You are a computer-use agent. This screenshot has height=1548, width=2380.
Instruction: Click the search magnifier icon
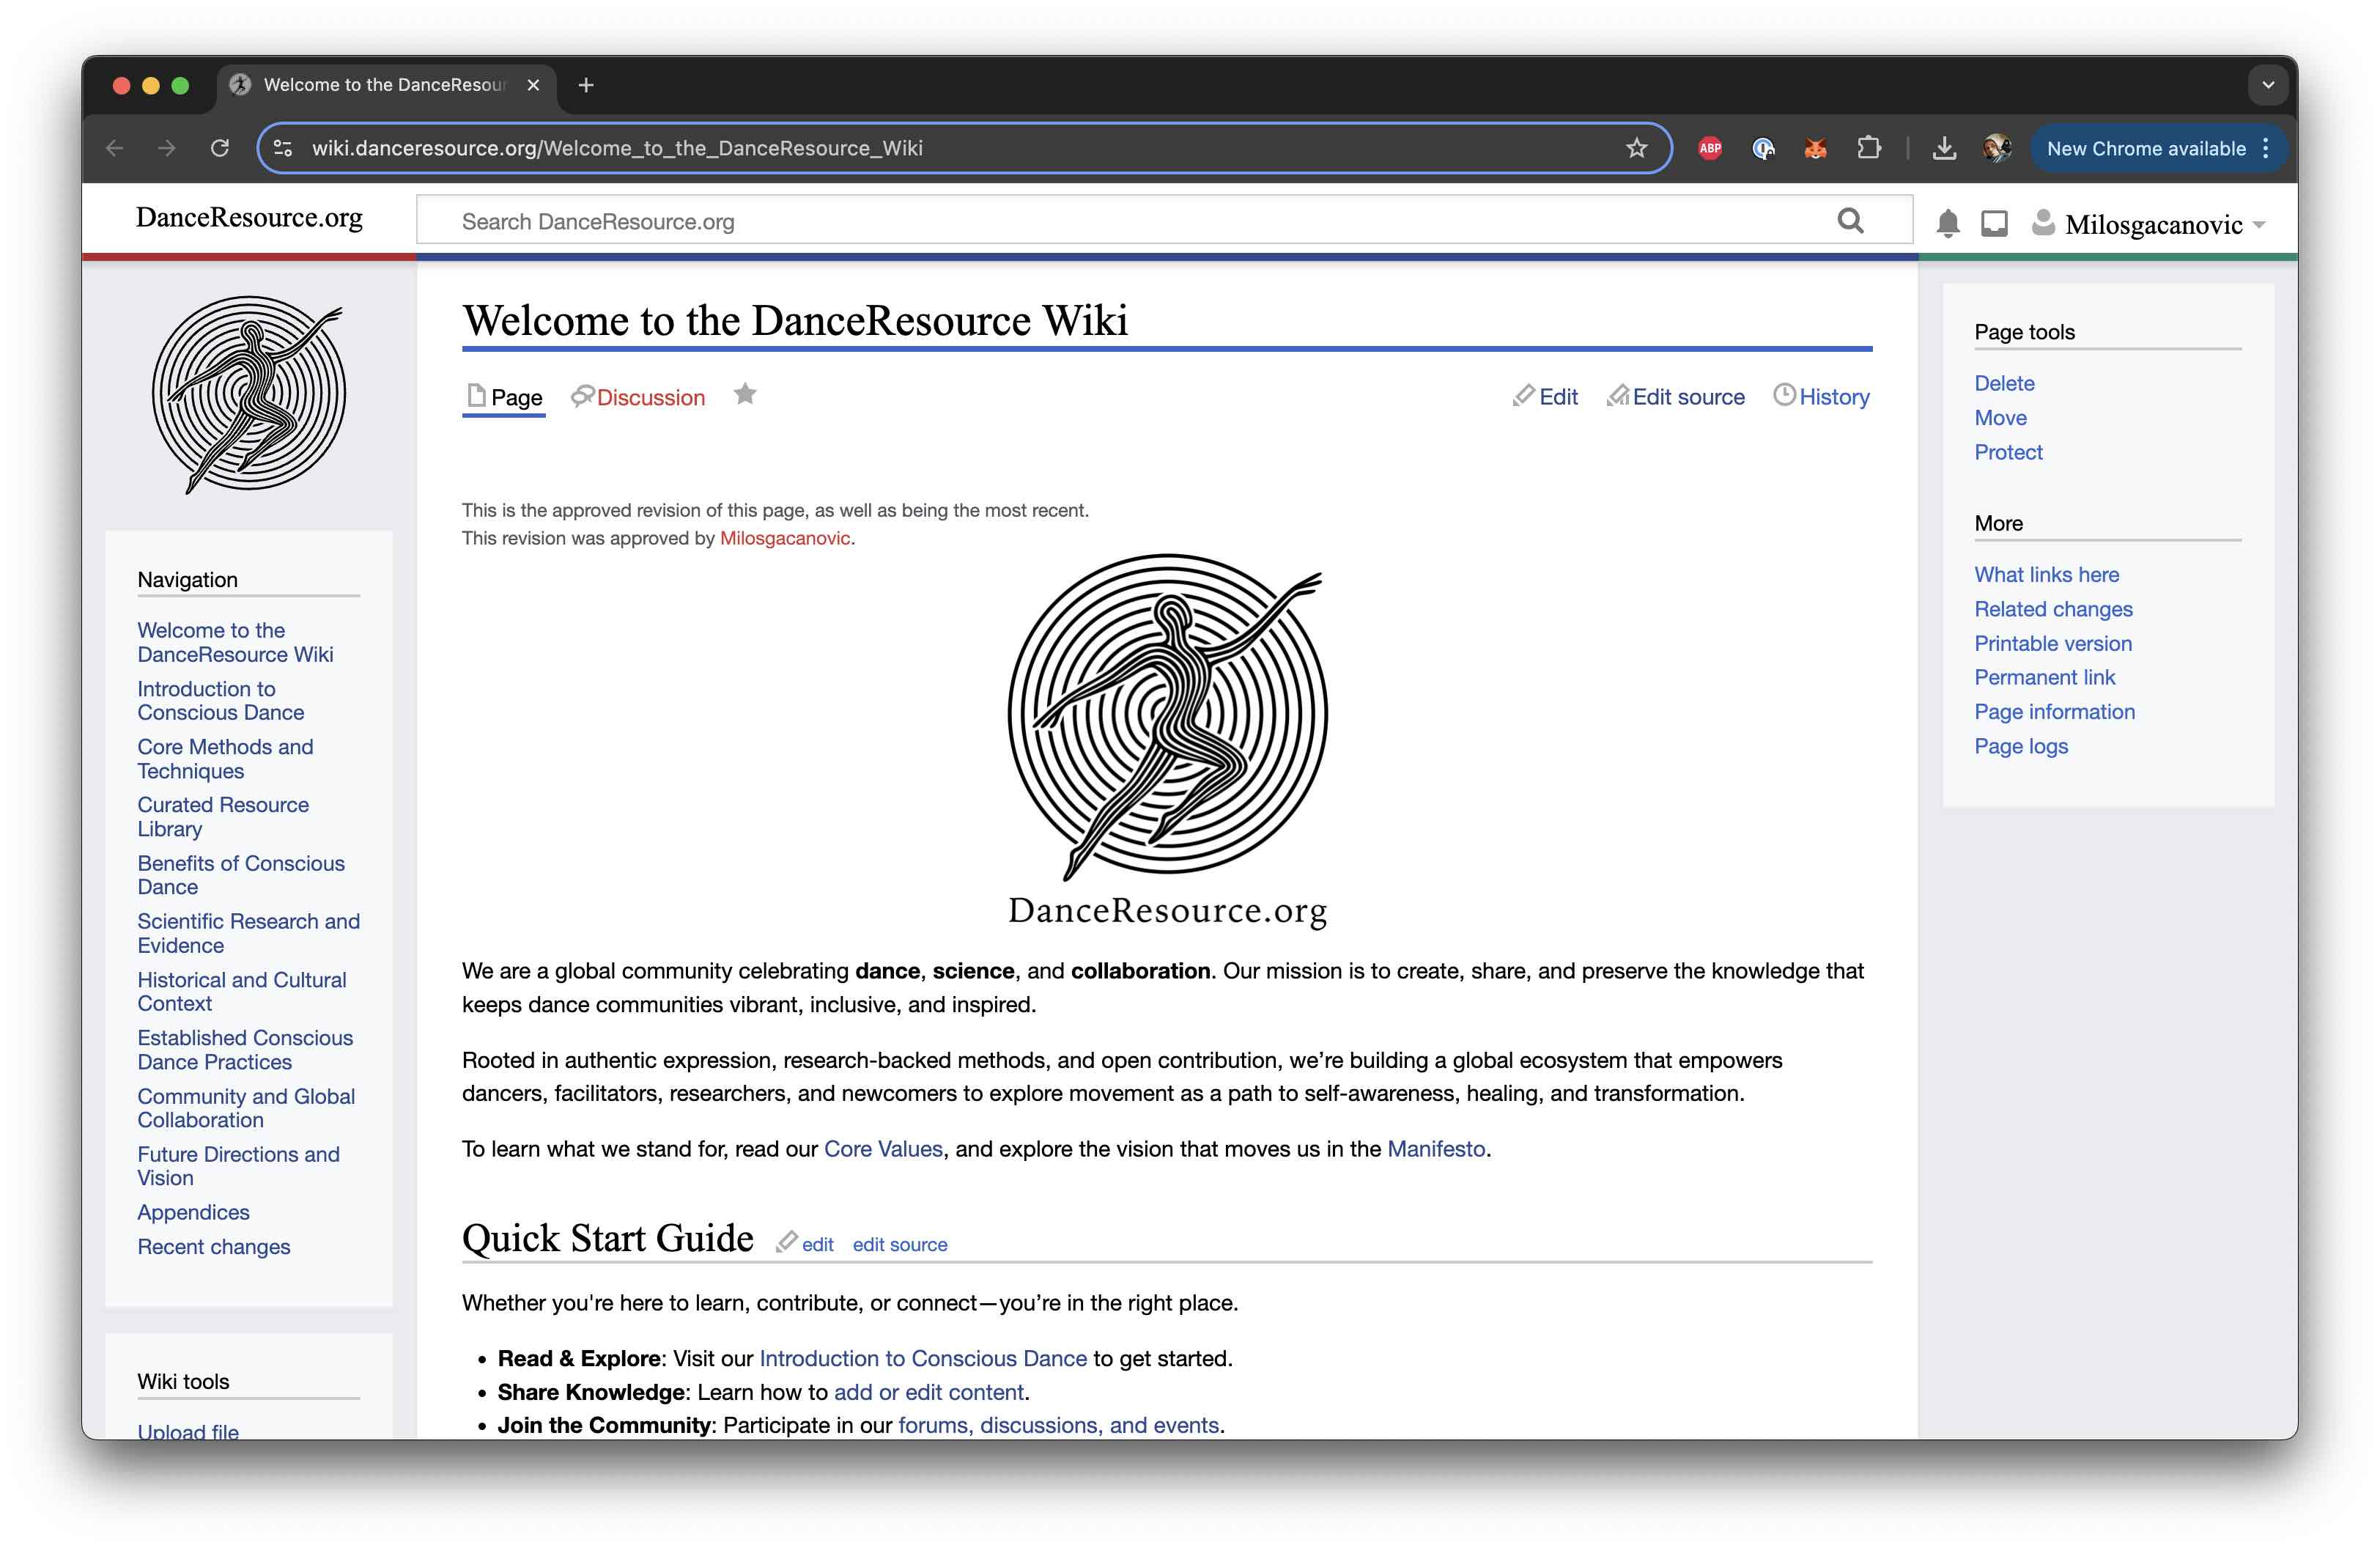1850,221
